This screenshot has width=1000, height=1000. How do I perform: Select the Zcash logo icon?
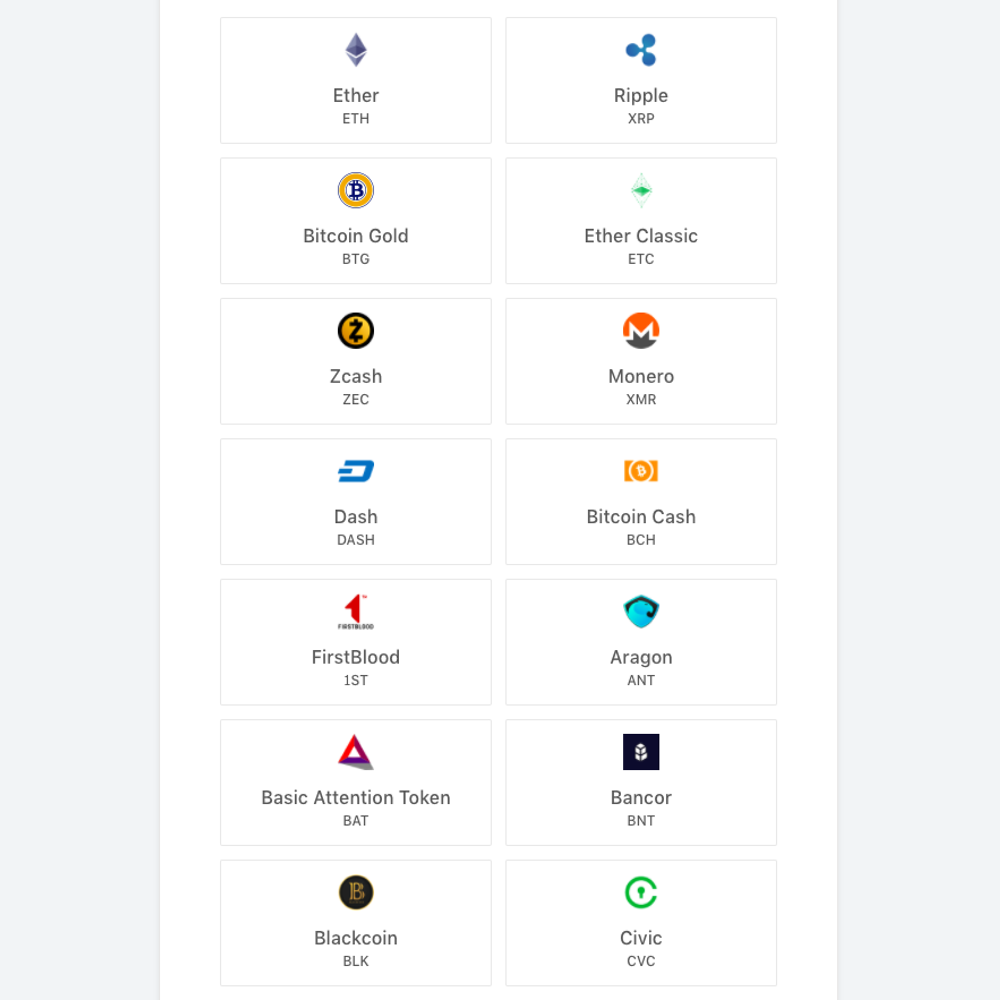pos(356,331)
